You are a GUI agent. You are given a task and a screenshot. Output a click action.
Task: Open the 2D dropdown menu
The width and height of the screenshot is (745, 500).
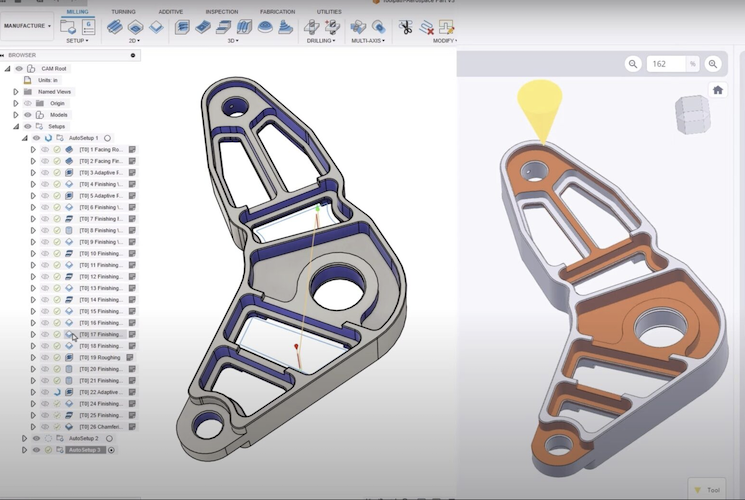click(x=134, y=41)
